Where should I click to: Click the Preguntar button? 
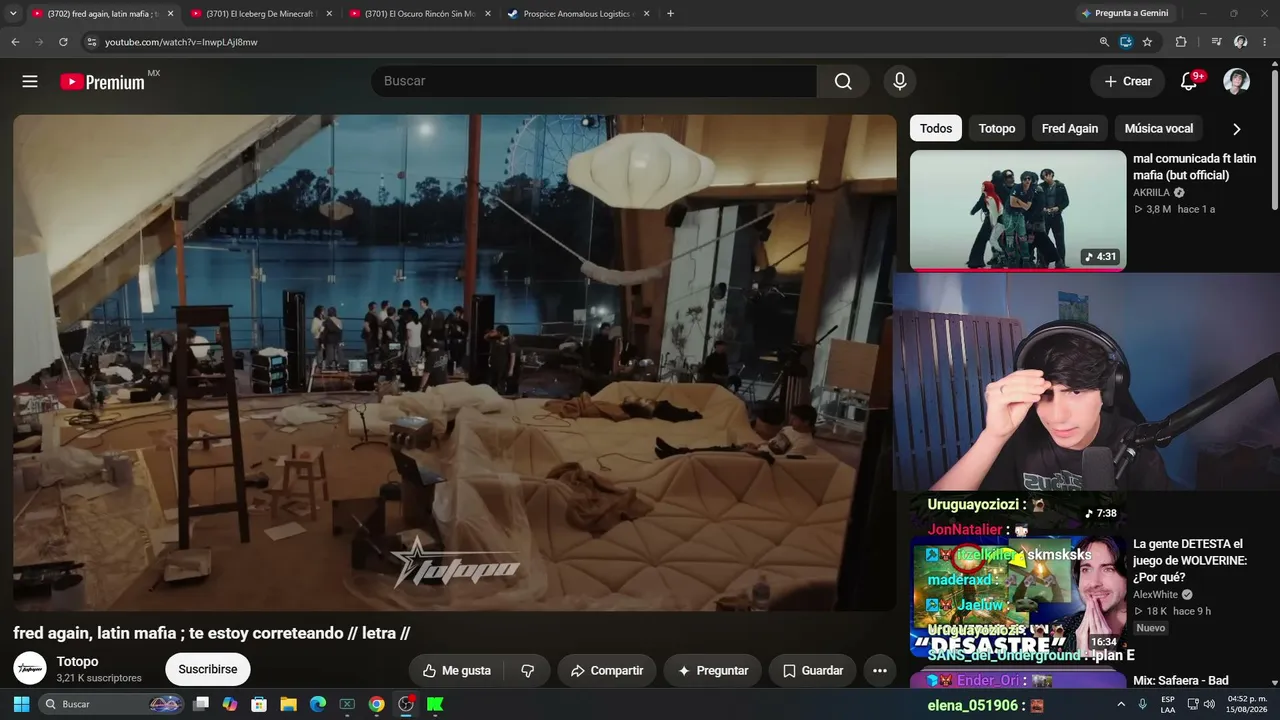point(713,671)
